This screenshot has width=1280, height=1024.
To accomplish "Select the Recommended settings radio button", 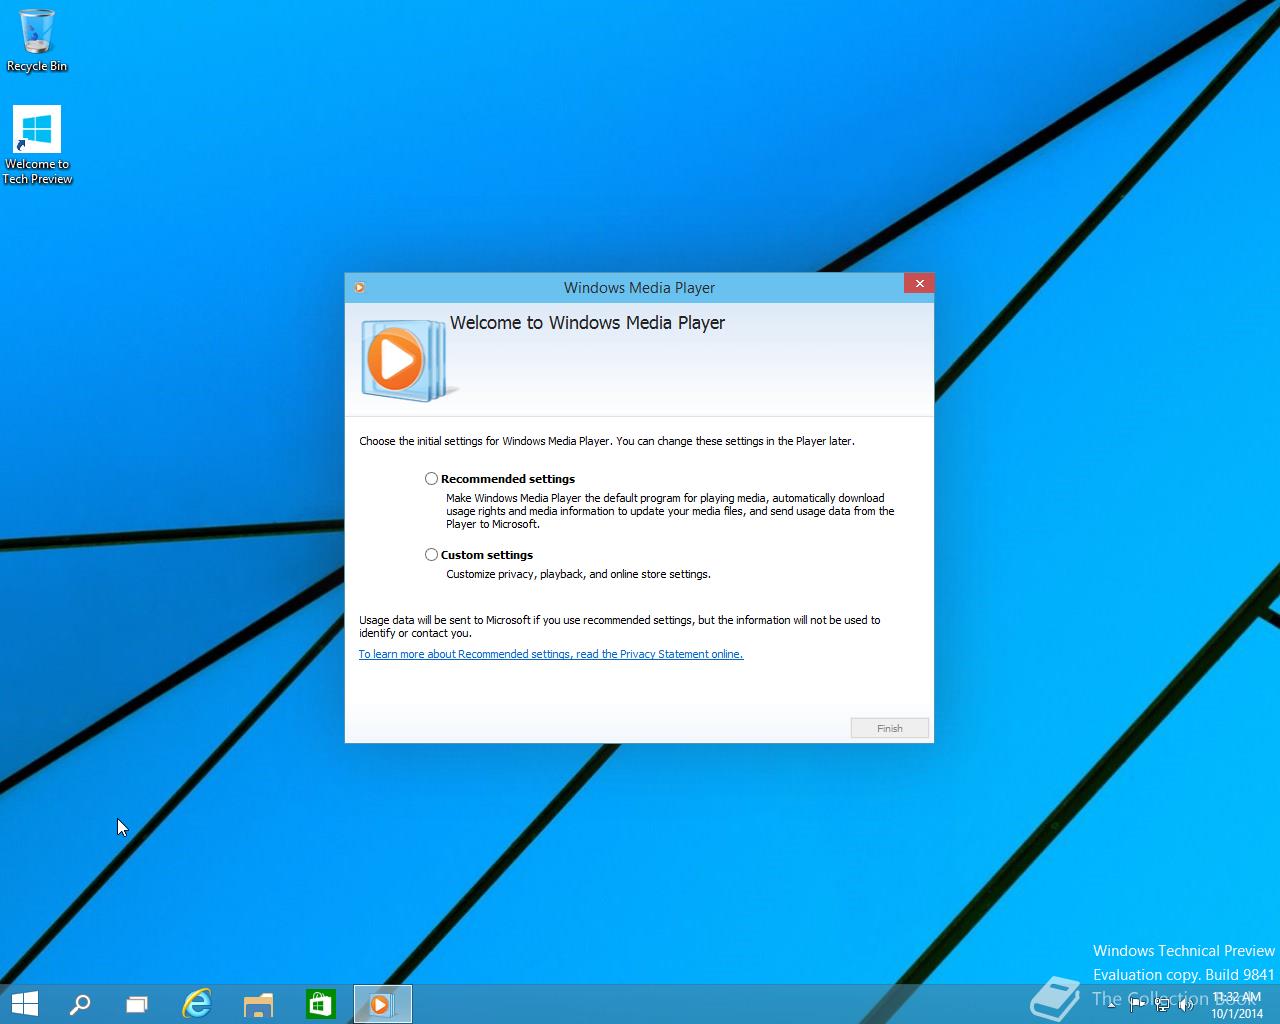I will point(431,479).
